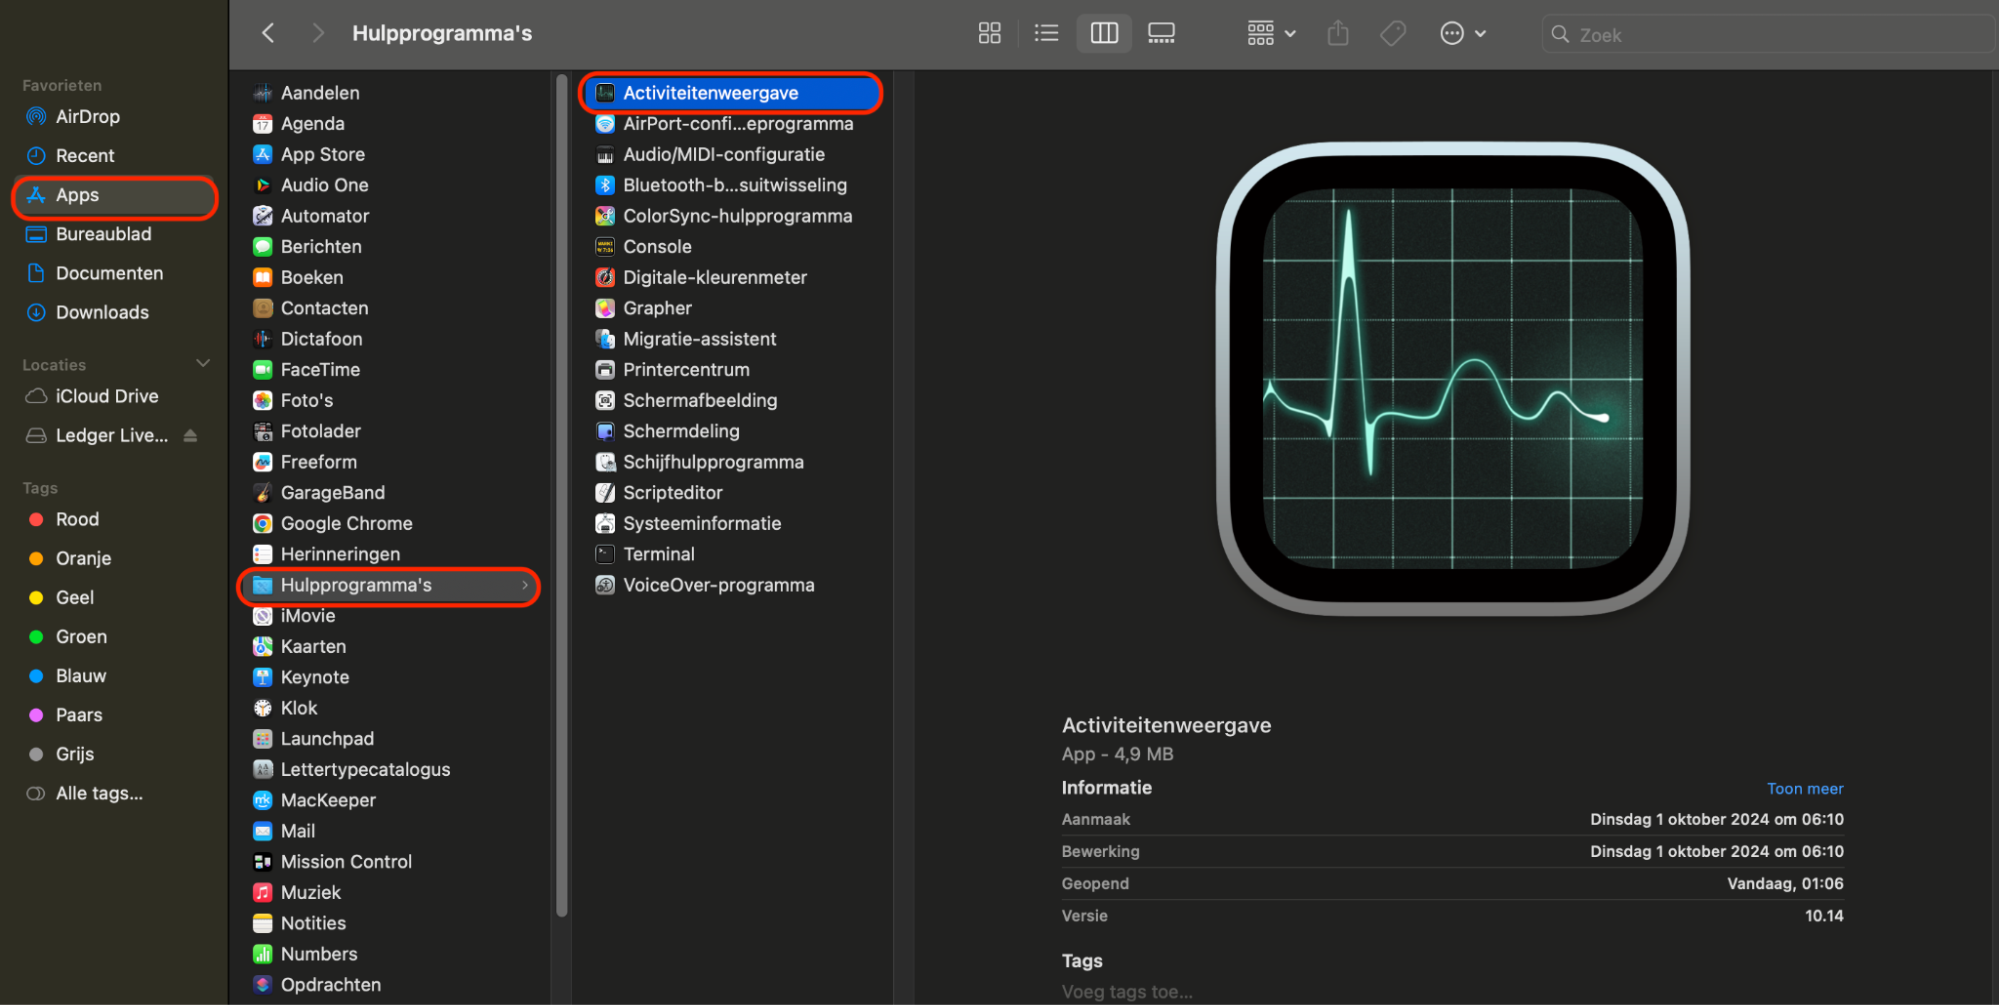Click the tag icon in toolbar
The height and width of the screenshot is (1006, 1999).
1393,34
